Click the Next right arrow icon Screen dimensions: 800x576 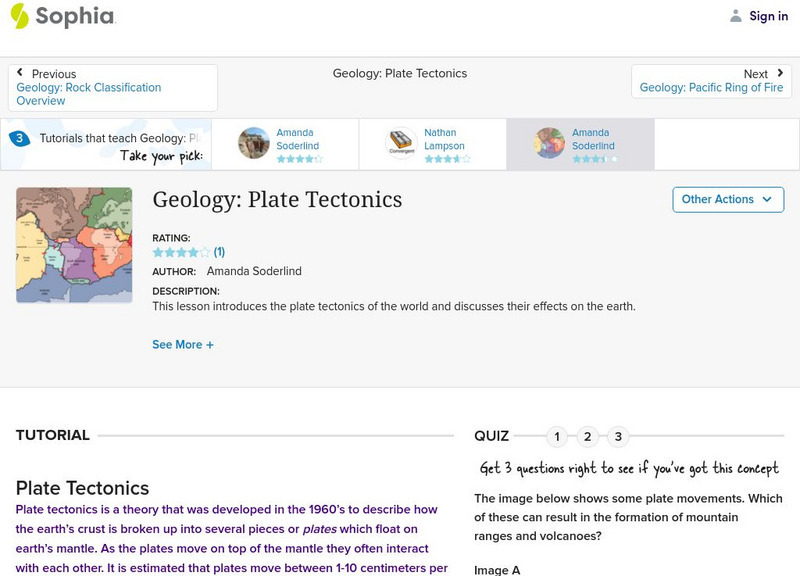(x=780, y=73)
